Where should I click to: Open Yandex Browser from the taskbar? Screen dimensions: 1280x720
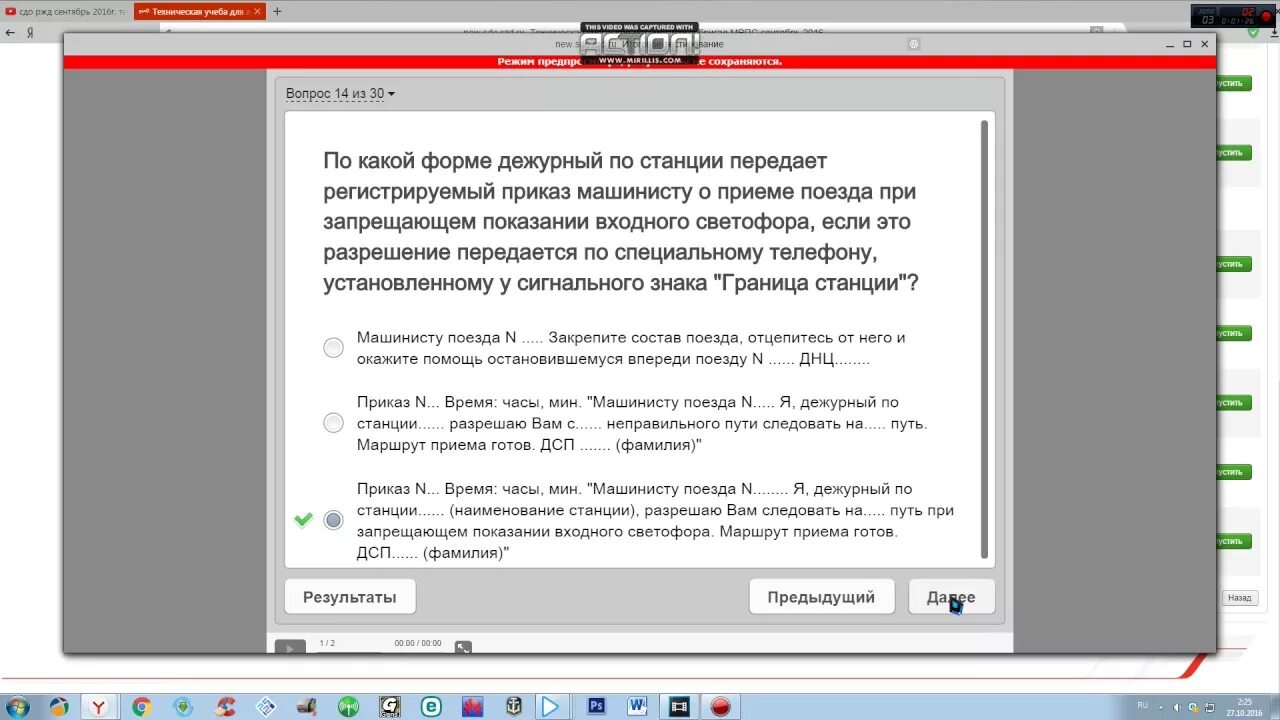click(99, 707)
